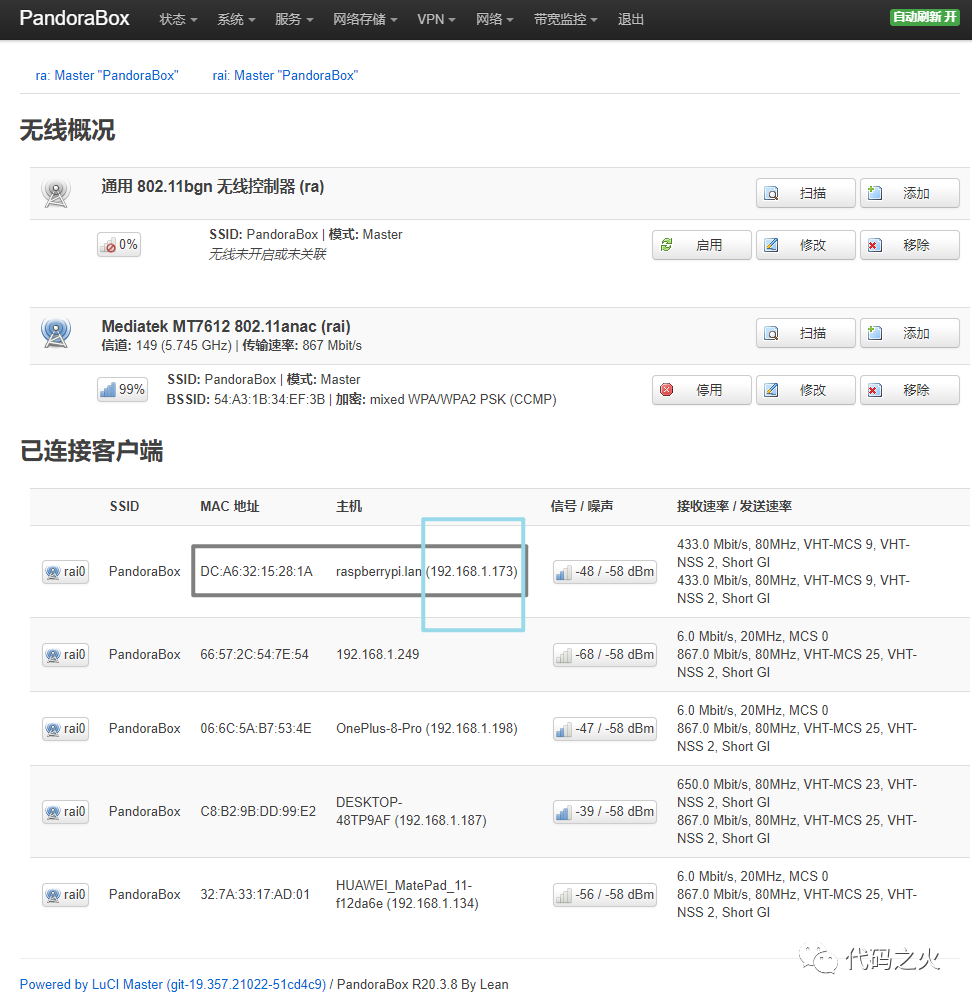
Task: Click 添加 for the 802.11bgn ra controller
Action: (x=909, y=193)
